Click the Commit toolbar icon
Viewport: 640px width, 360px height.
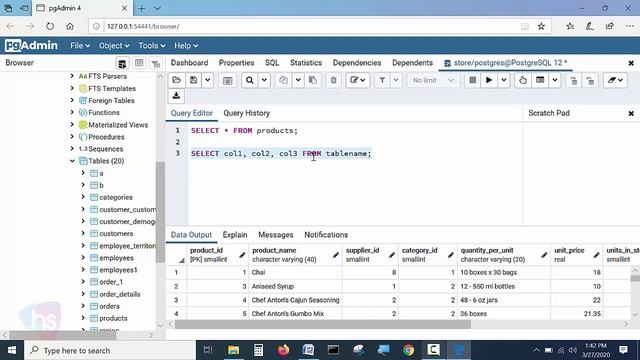coord(573,80)
